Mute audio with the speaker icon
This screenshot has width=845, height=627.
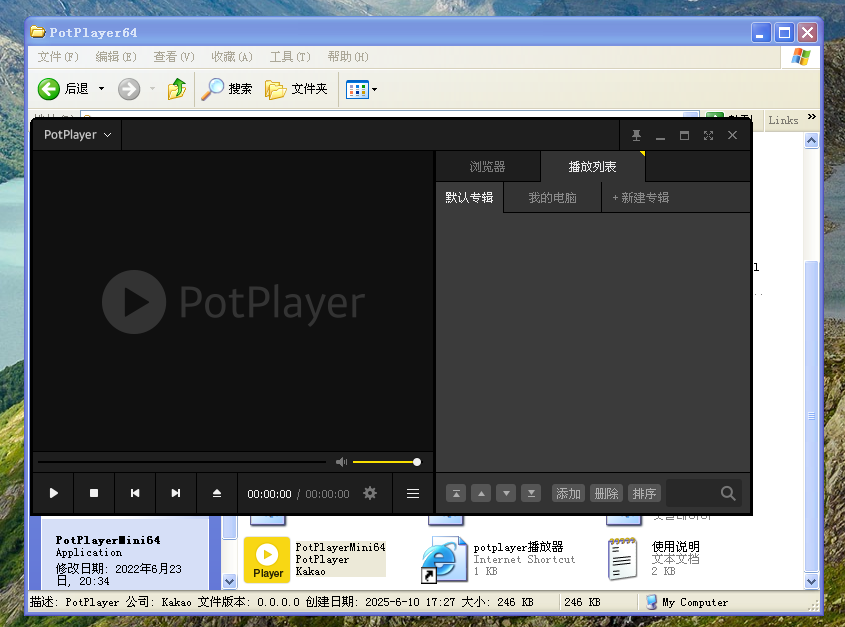point(341,462)
